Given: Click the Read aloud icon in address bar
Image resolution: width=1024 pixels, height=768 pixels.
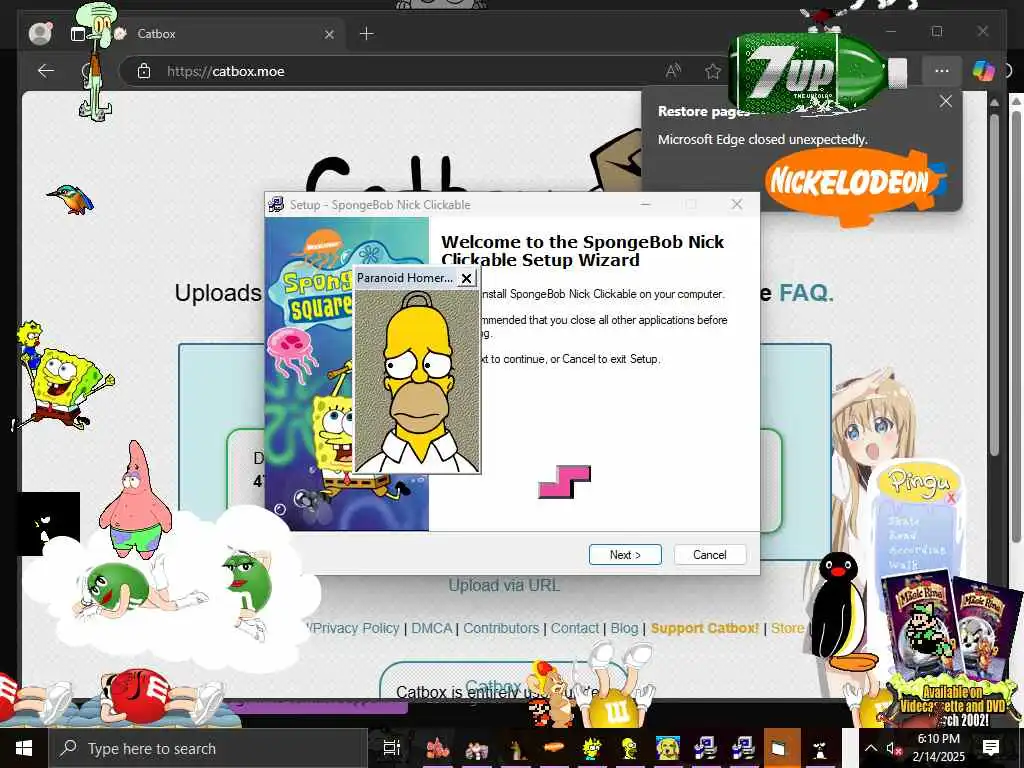Looking at the screenshot, I should 673,71.
